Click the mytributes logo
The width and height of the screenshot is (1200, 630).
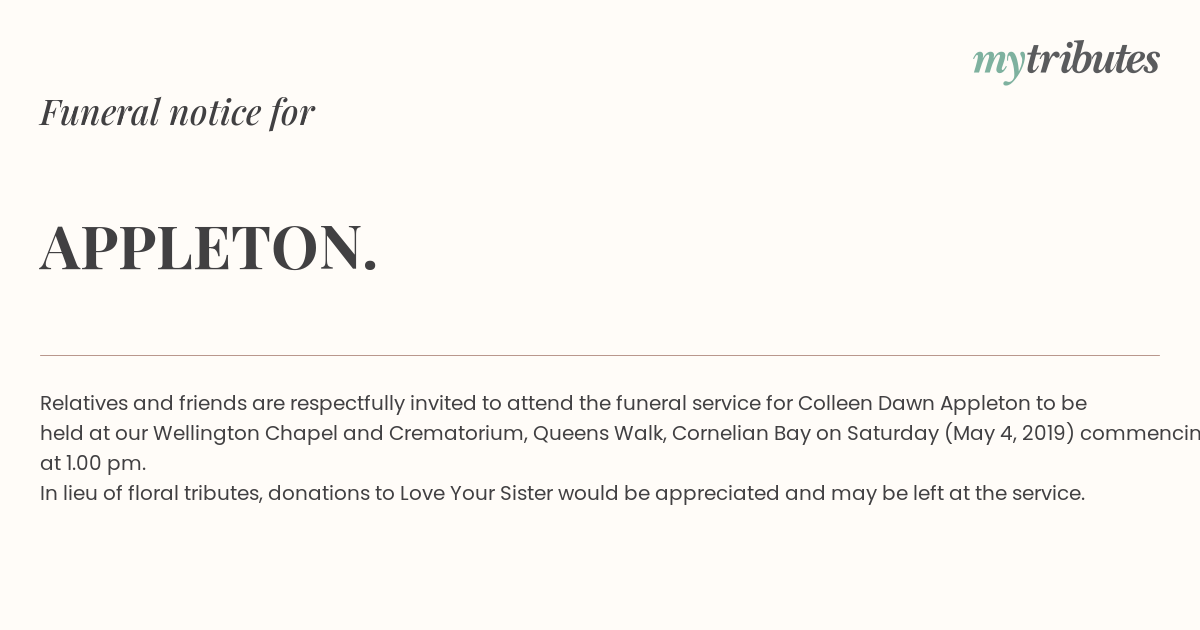click(1066, 62)
